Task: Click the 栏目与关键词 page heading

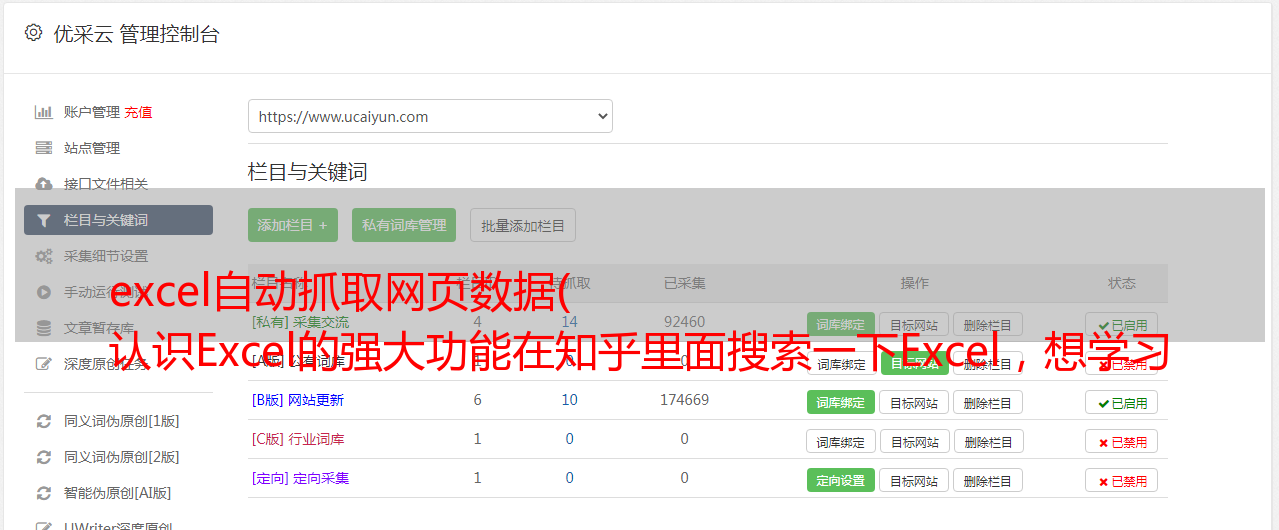Action: click(308, 172)
